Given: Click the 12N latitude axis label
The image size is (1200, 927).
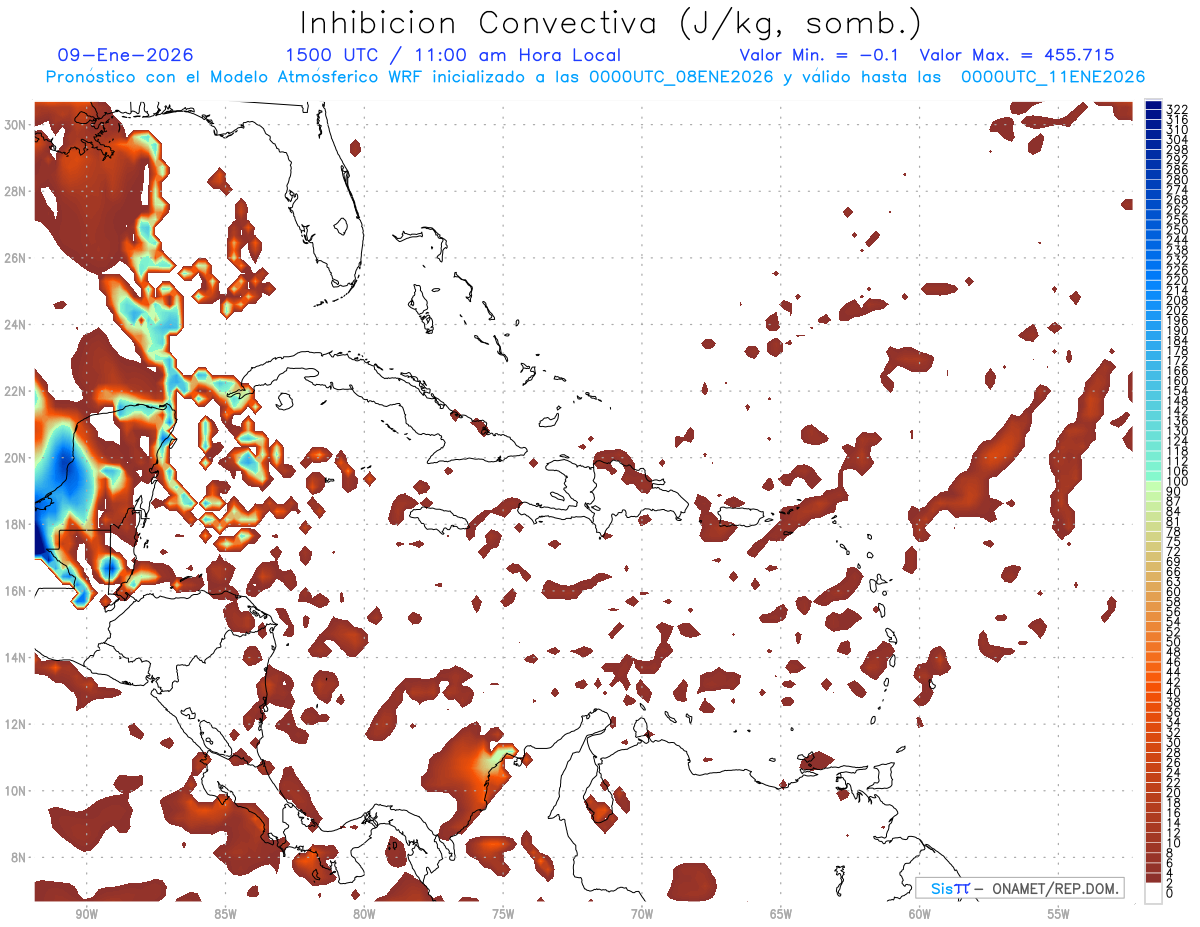Looking at the screenshot, I should coord(15,724).
